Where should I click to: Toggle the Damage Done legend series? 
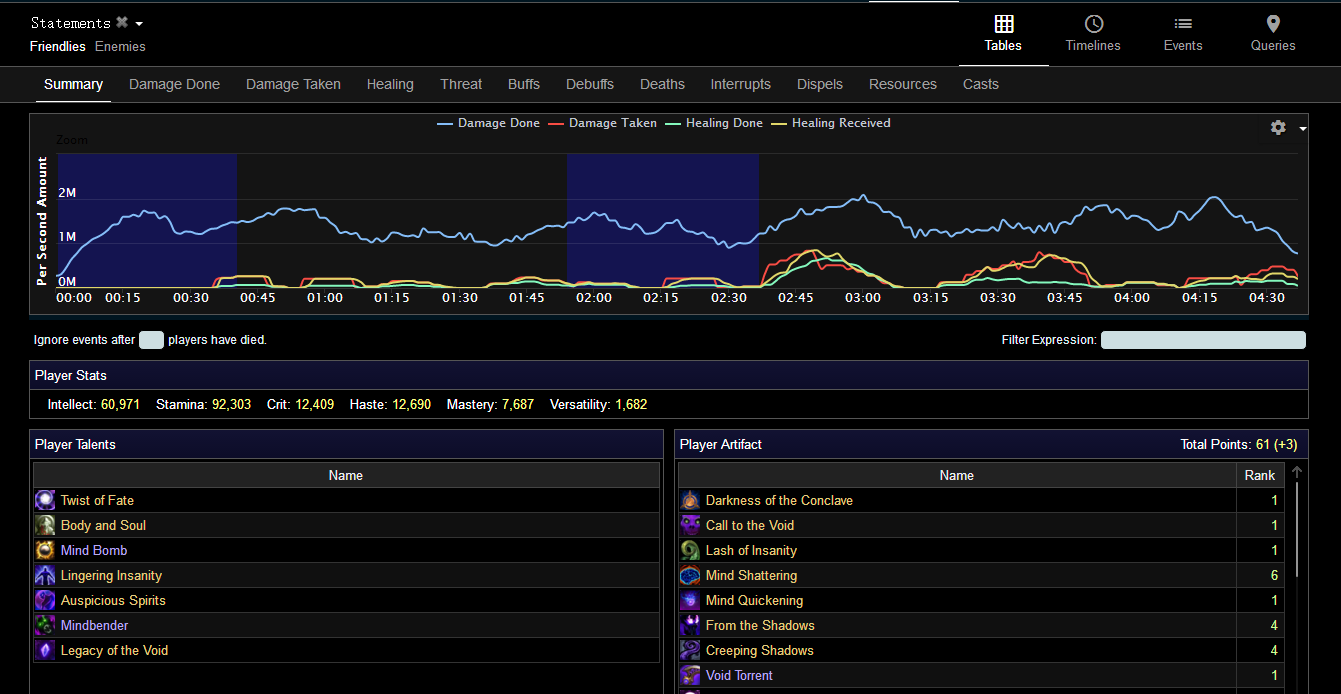(x=489, y=123)
